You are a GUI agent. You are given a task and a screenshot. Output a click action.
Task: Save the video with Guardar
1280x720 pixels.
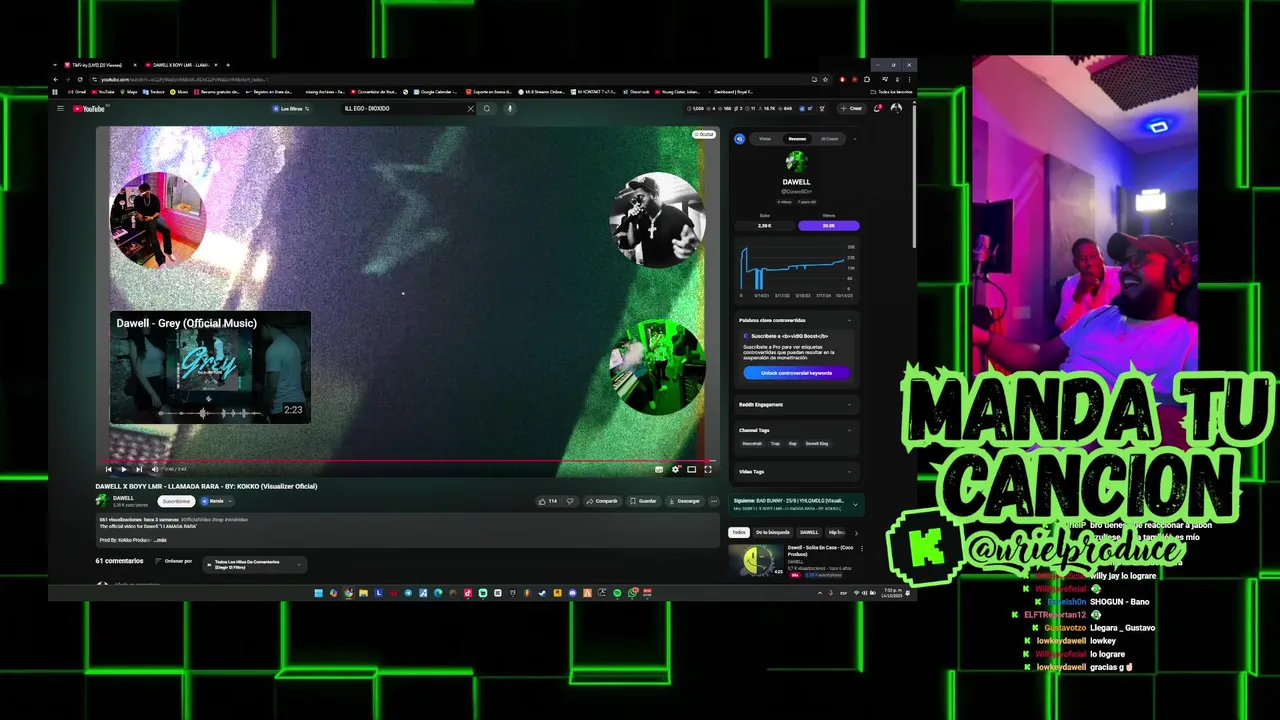(643, 501)
